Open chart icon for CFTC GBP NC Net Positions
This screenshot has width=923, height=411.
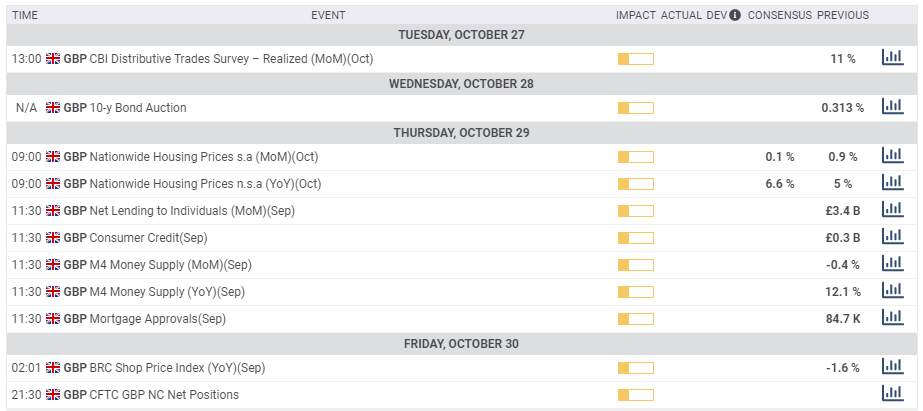coord(892,393)
